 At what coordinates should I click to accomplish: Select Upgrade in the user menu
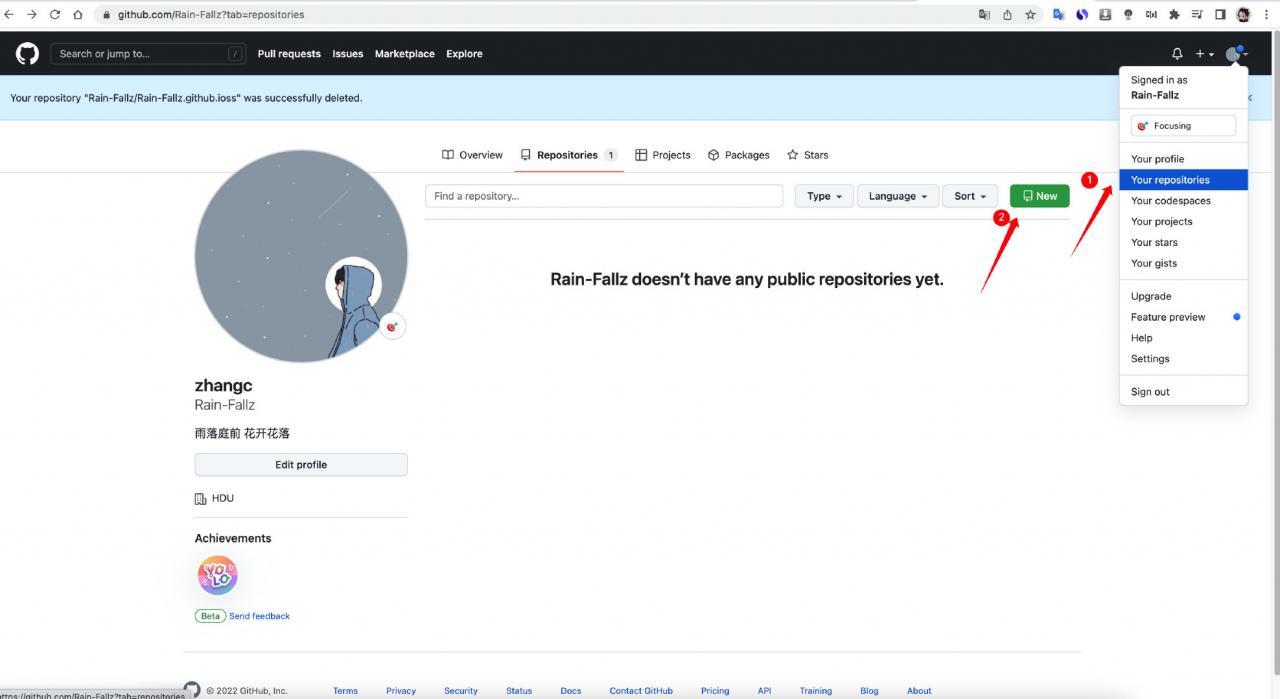pos(1183,296)
